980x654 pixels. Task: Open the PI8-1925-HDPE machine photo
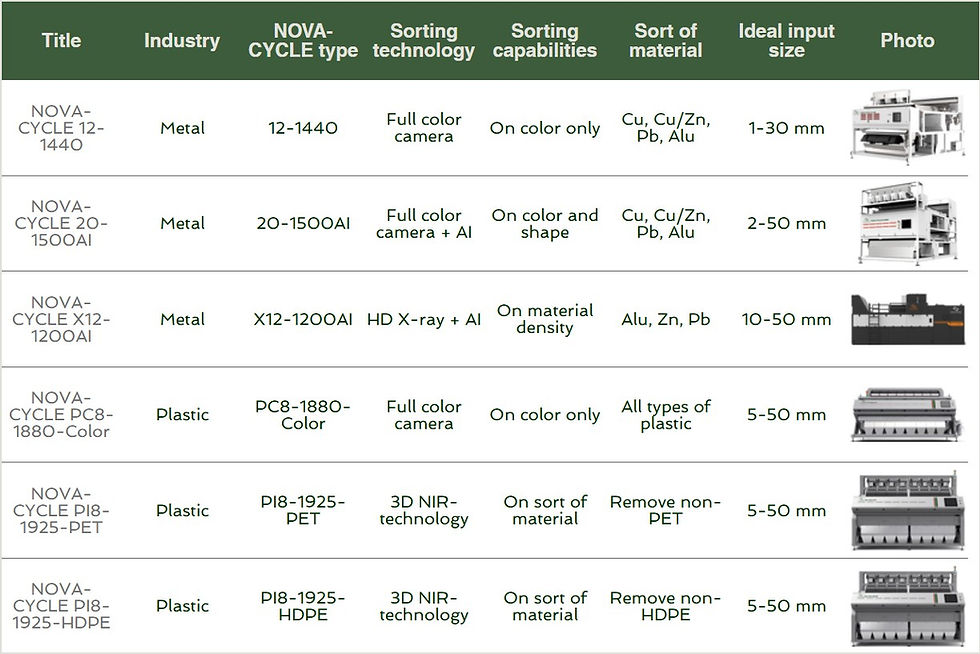click(908, 606)
